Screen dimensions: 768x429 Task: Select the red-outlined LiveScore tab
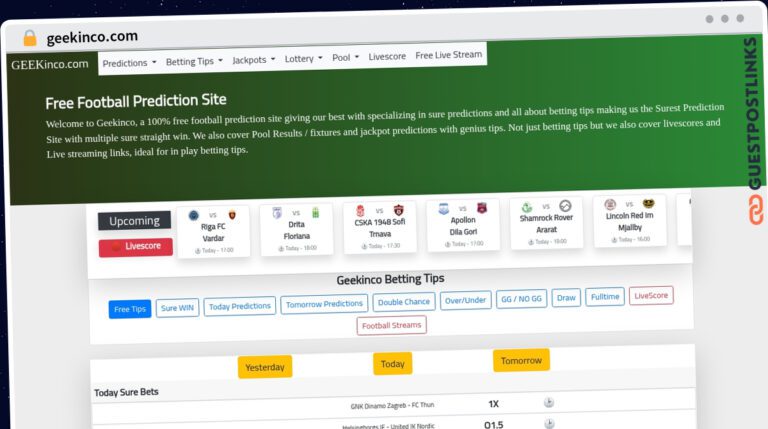[651, 295]
